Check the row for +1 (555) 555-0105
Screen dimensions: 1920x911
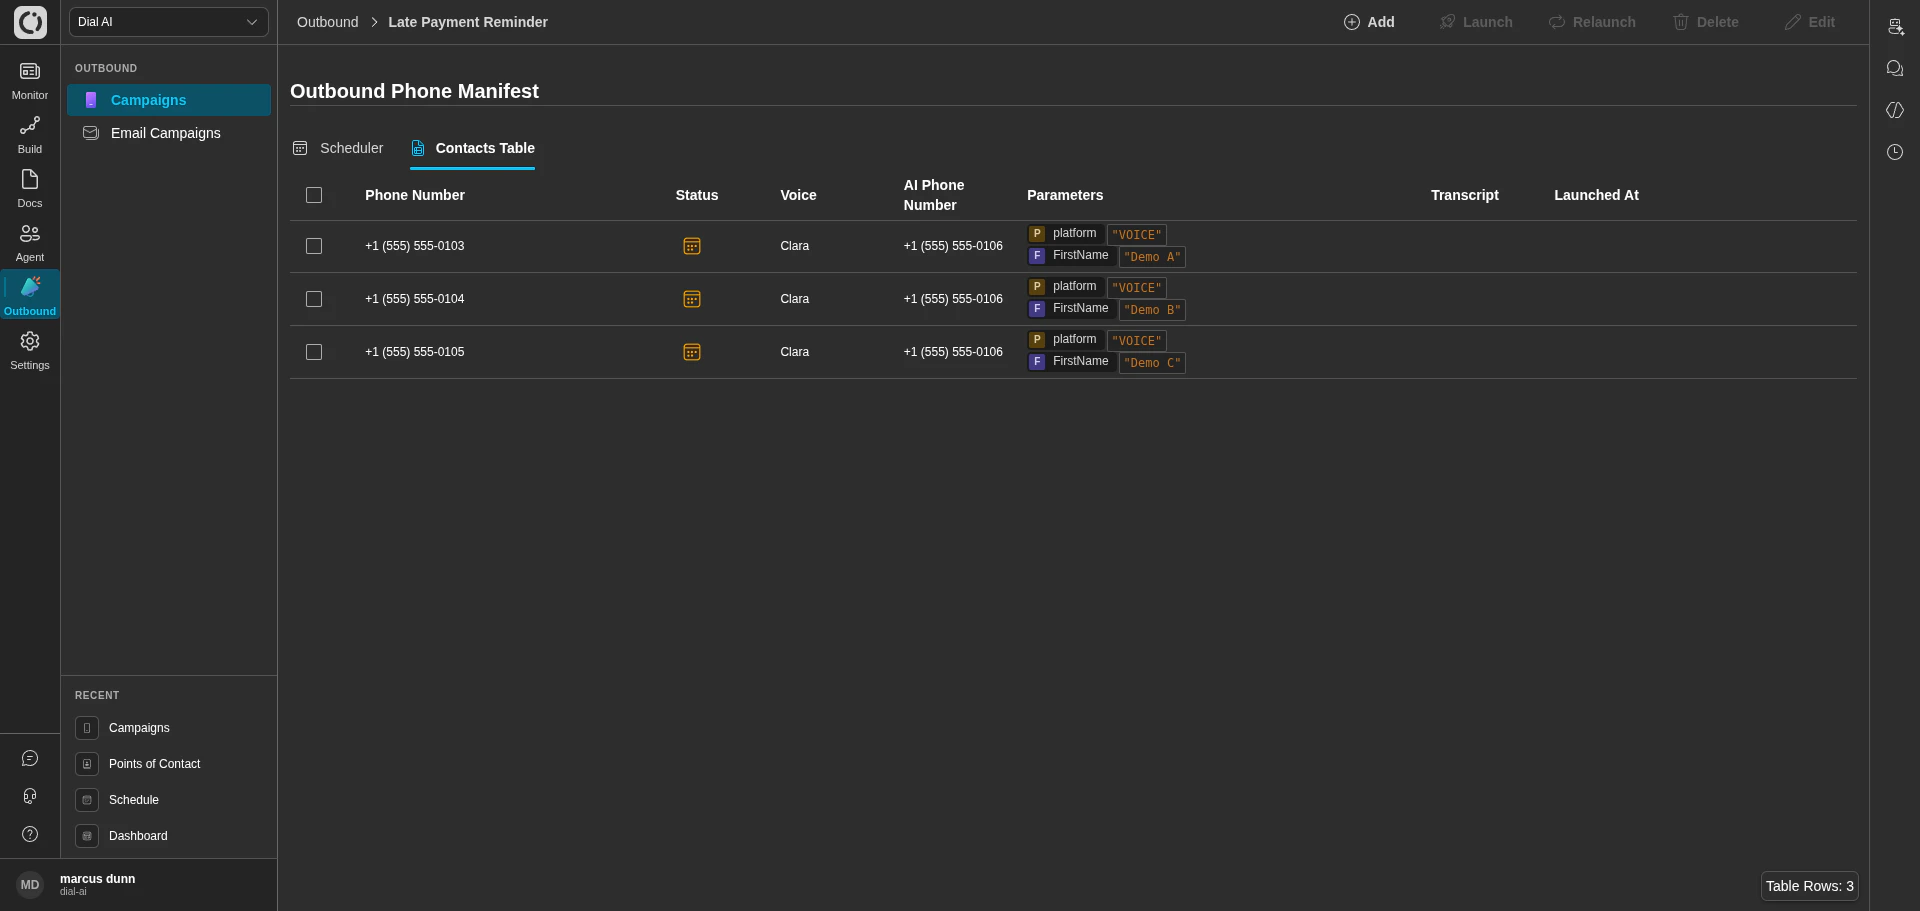point(314,352)
